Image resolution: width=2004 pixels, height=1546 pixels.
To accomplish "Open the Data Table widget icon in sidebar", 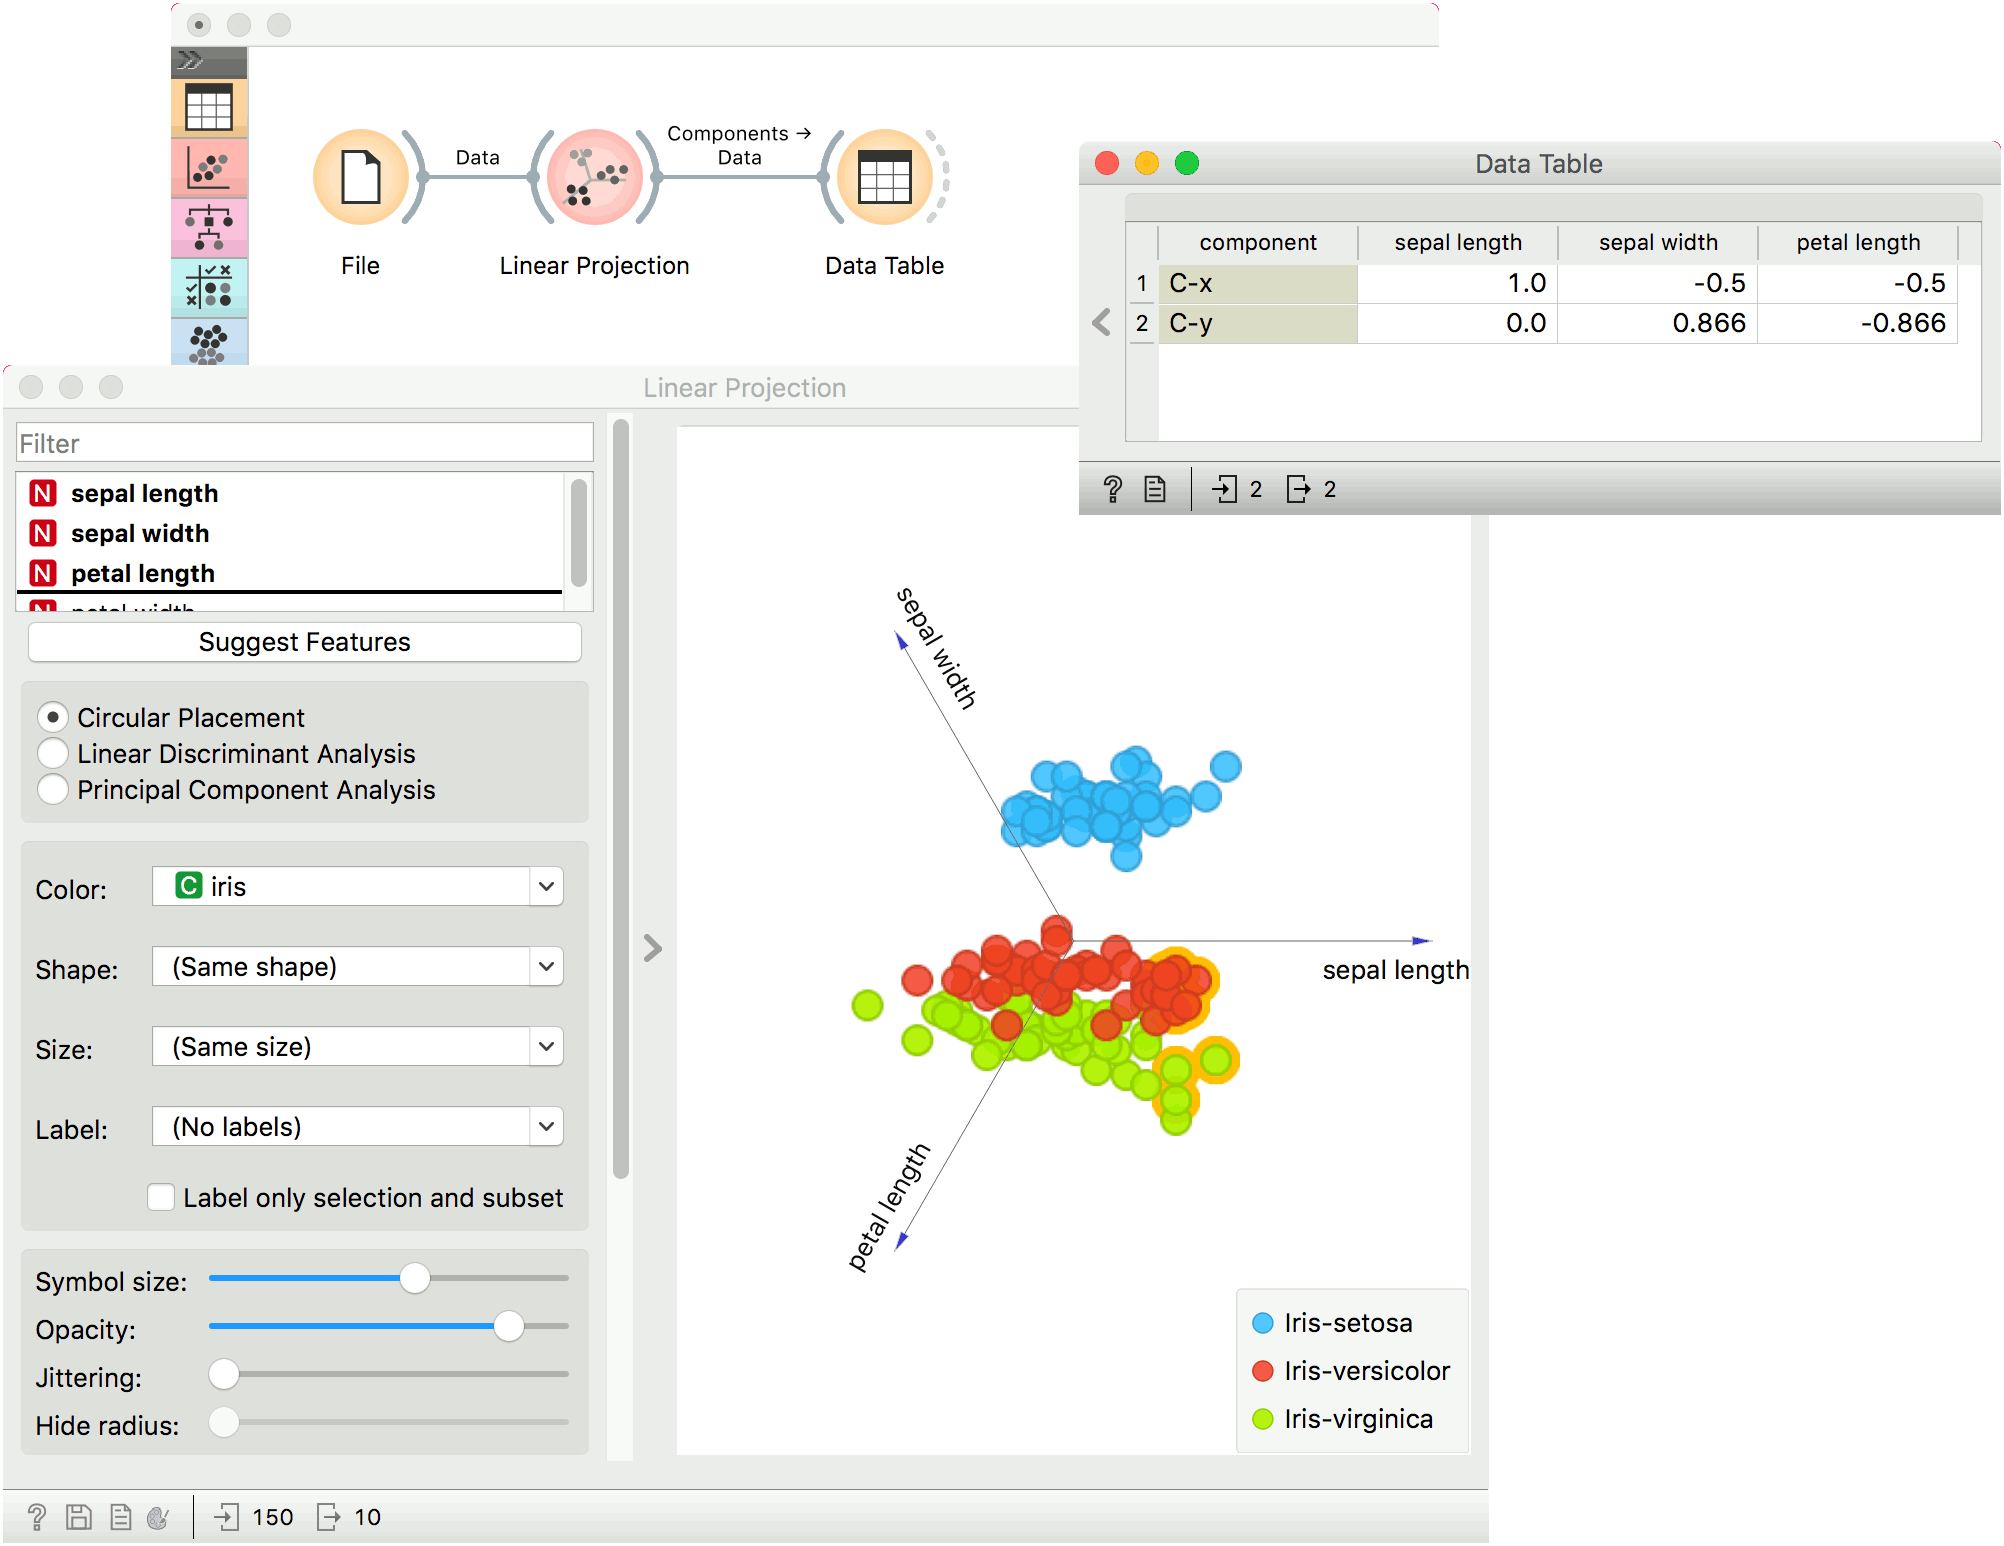I will [x=209, y=107].
